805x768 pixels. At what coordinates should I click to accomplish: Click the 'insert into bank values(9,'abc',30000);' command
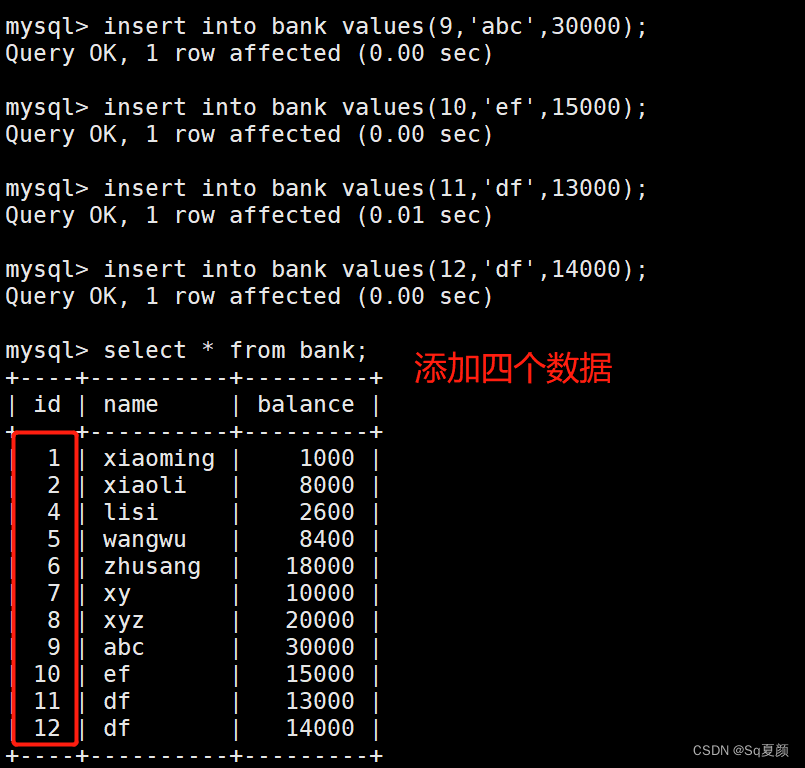click(x=375, y=27)
